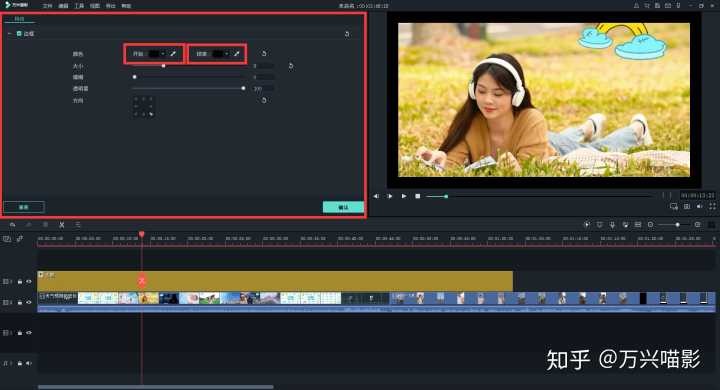Viewport: 720px width, 390px height.
Task: Open the end color dropdown arrow
Action: click(x=226, y=54)
